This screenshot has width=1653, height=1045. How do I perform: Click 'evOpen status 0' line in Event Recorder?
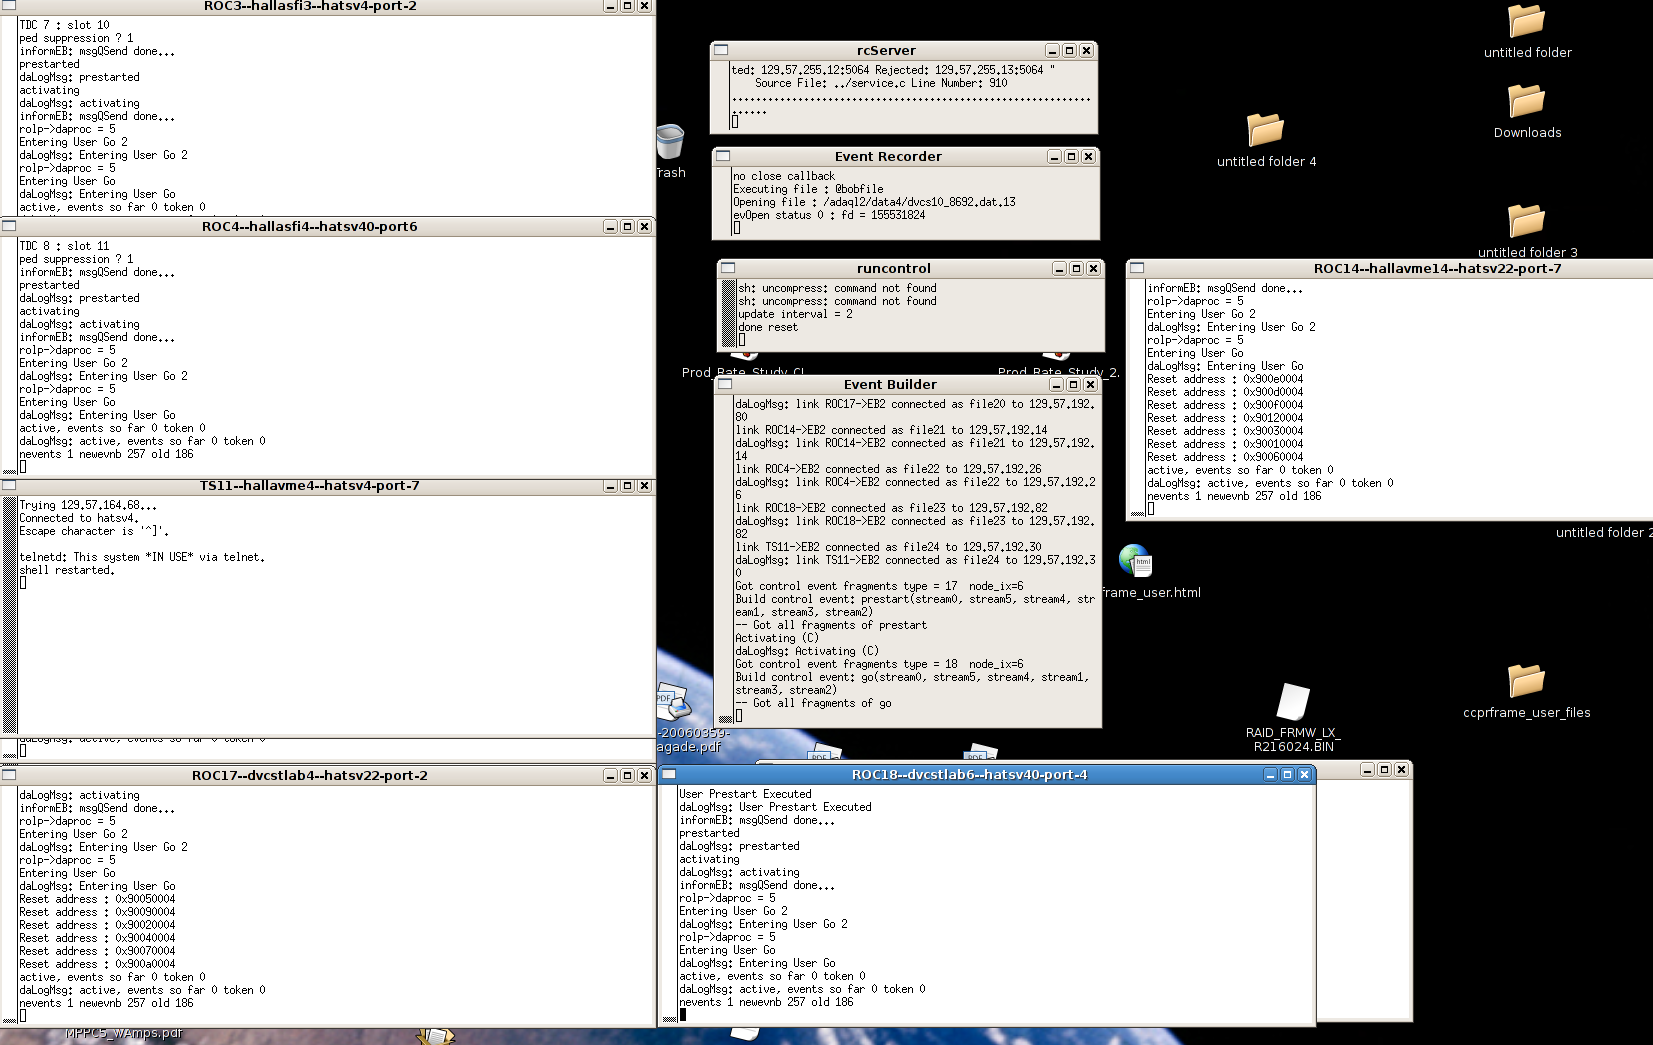829,215
